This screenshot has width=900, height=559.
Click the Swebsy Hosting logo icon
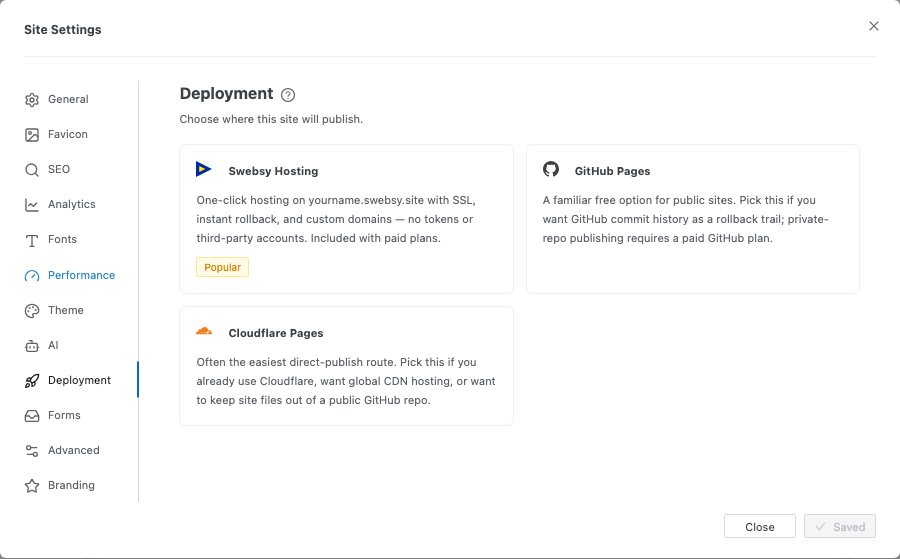pyautogui.click(x=204, y=169)
